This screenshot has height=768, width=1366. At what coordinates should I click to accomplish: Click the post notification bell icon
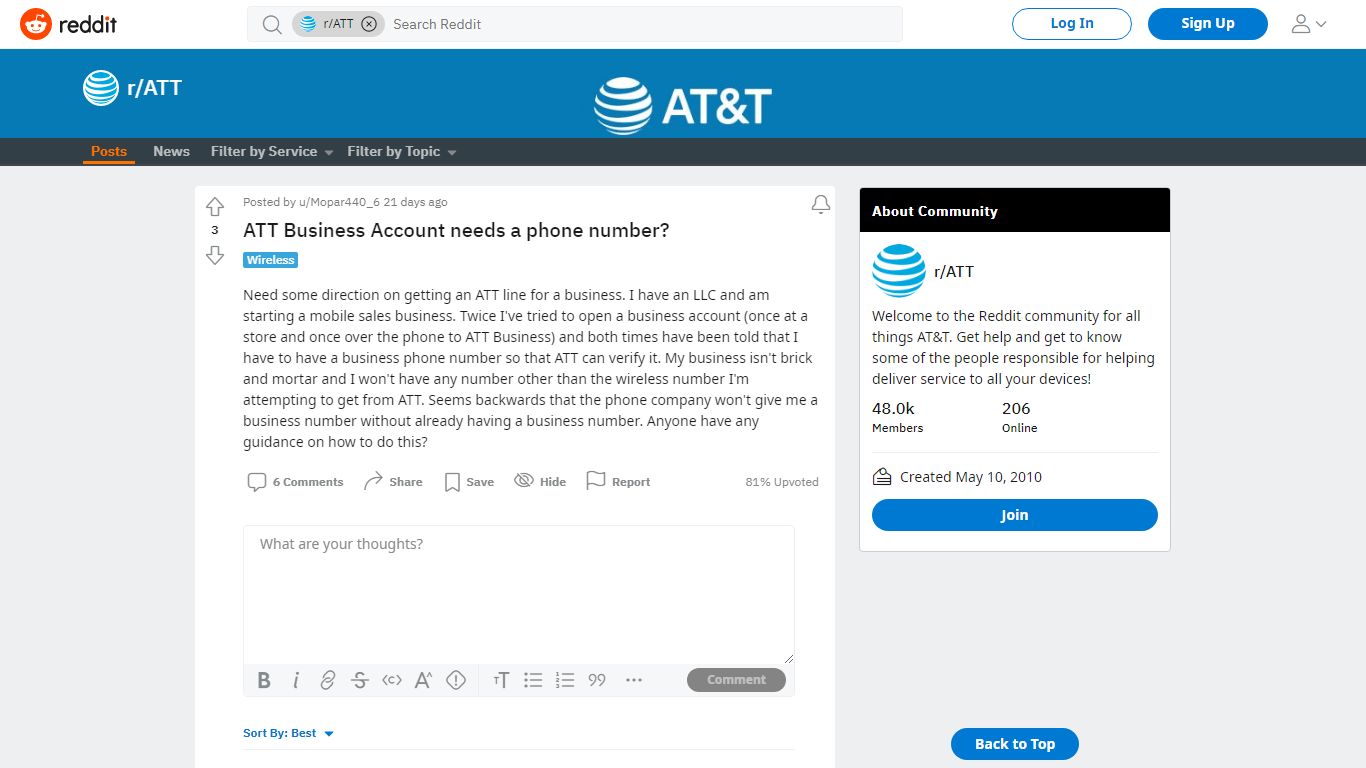pos(821,205)
